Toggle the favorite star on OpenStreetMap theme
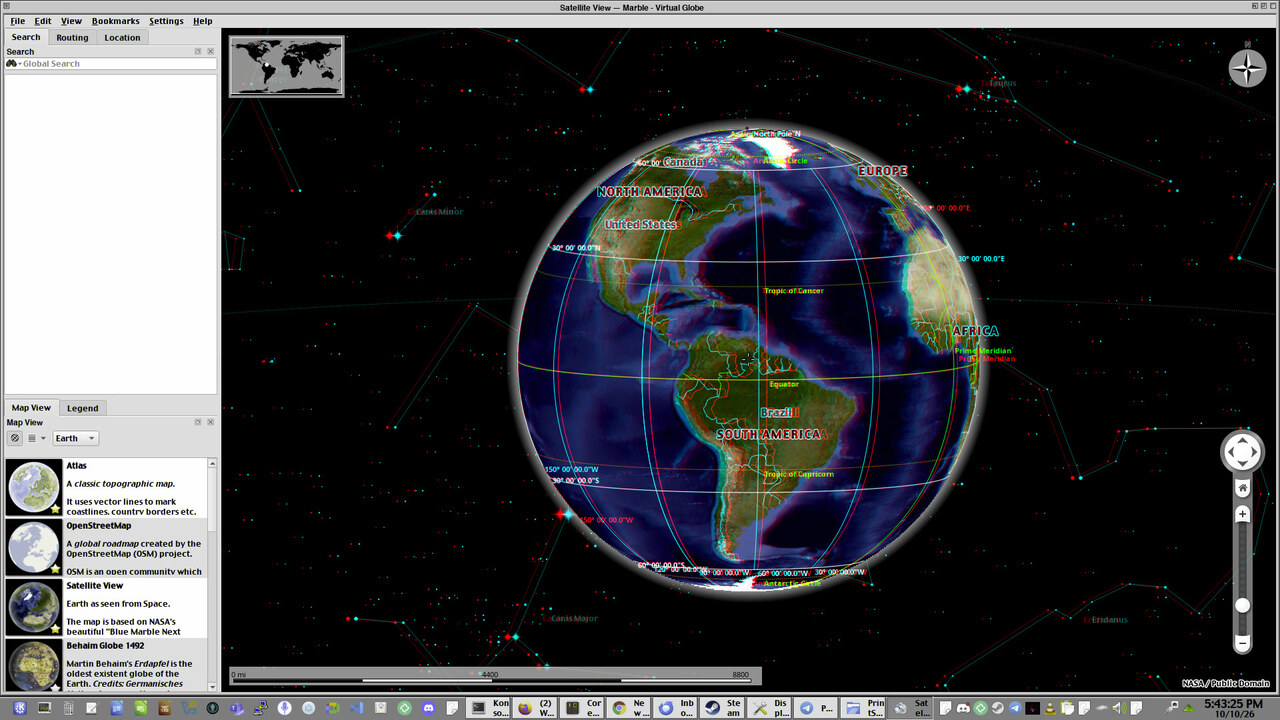The height and width of the screenshot is (720, 1280). coord(55,569)
